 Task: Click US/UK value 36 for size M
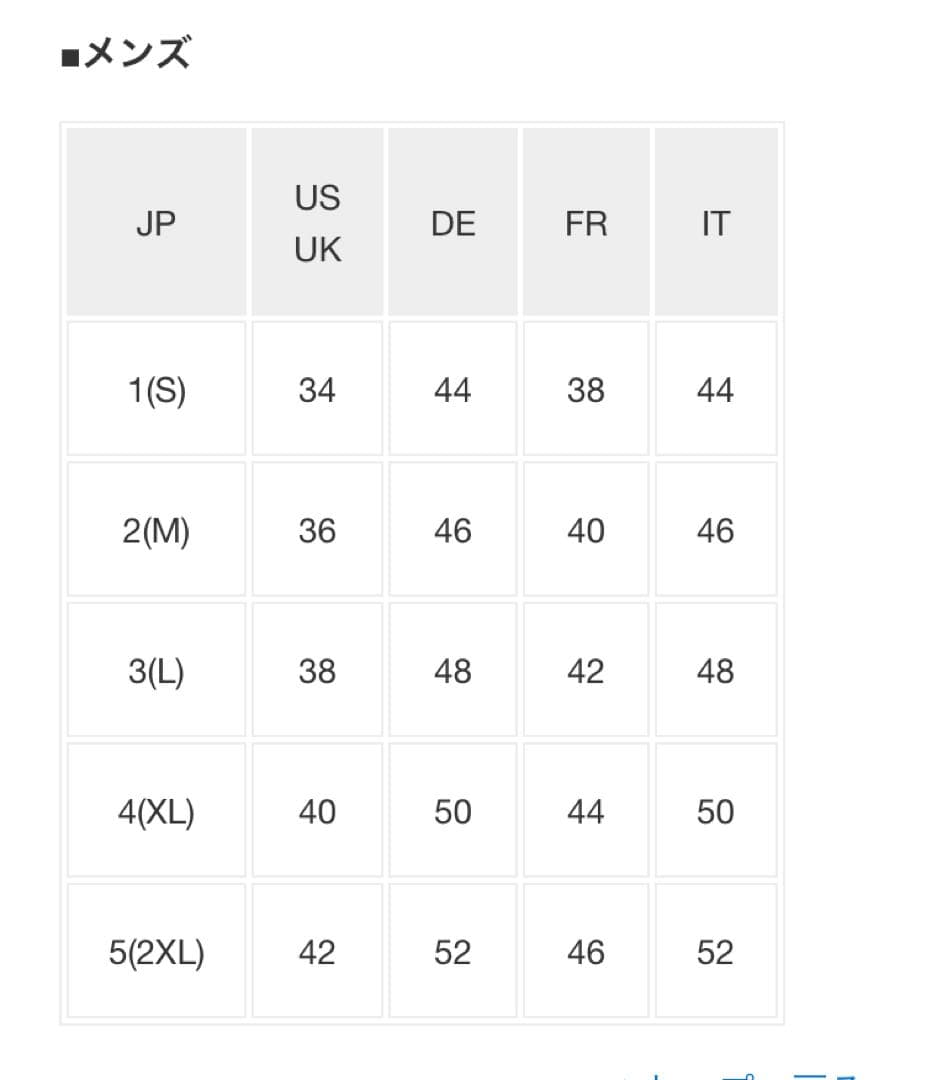point(317,530)
